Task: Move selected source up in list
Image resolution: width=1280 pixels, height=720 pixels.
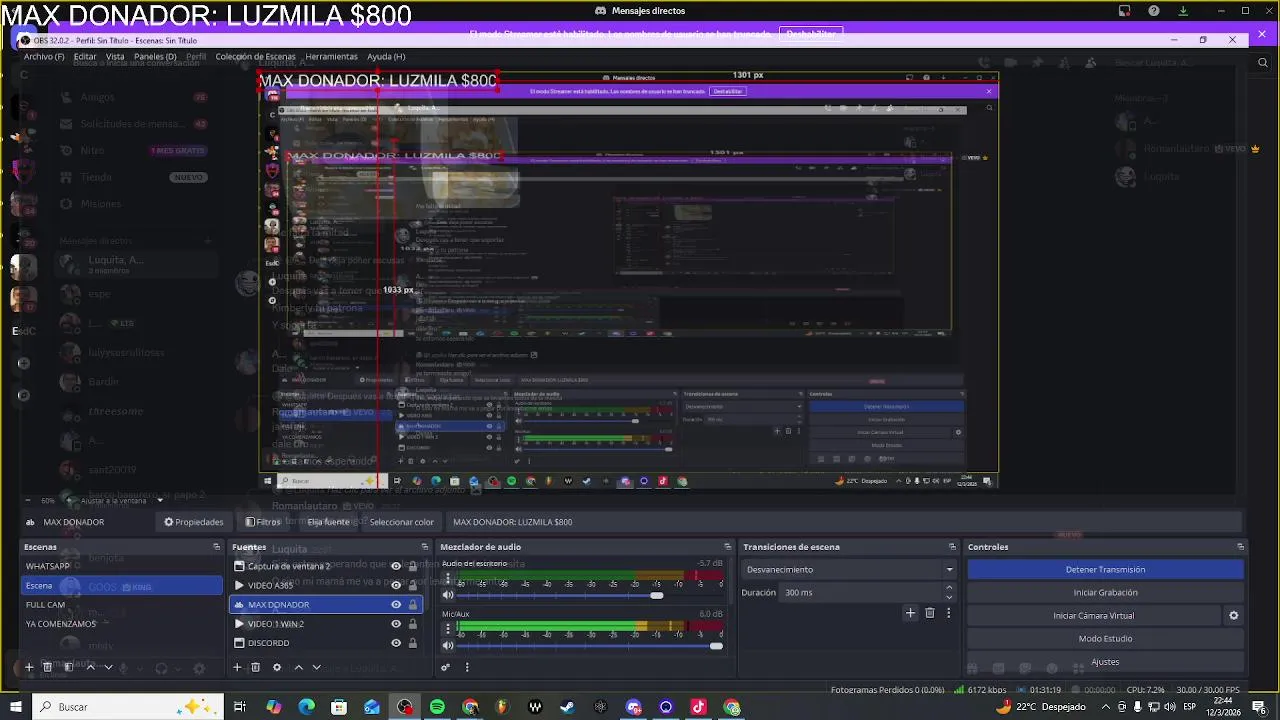Action: click(298, 667)
